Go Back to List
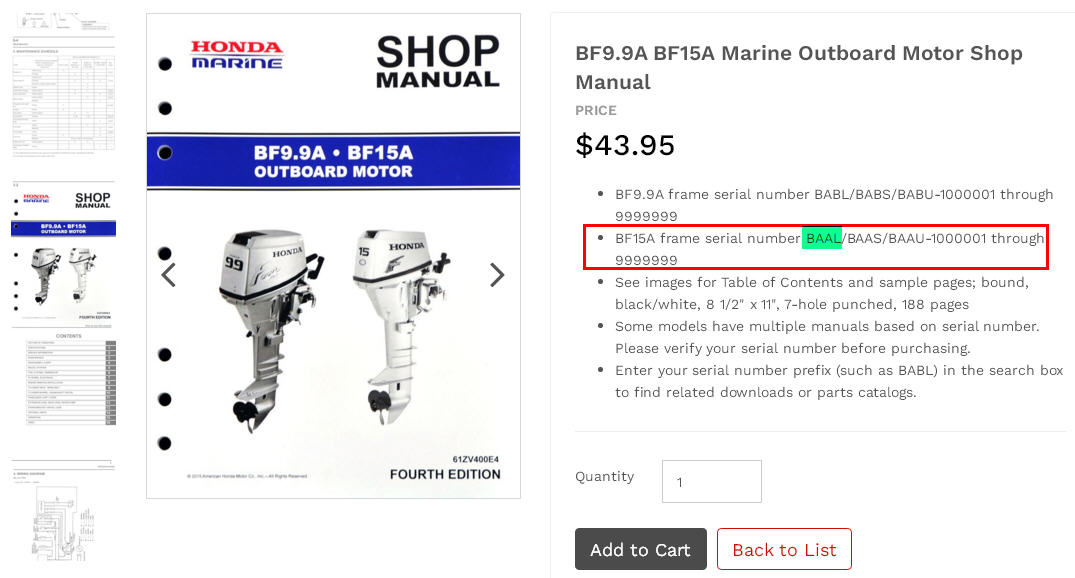Viewport: 1075px width, 578px height. [x=784, y=550]
